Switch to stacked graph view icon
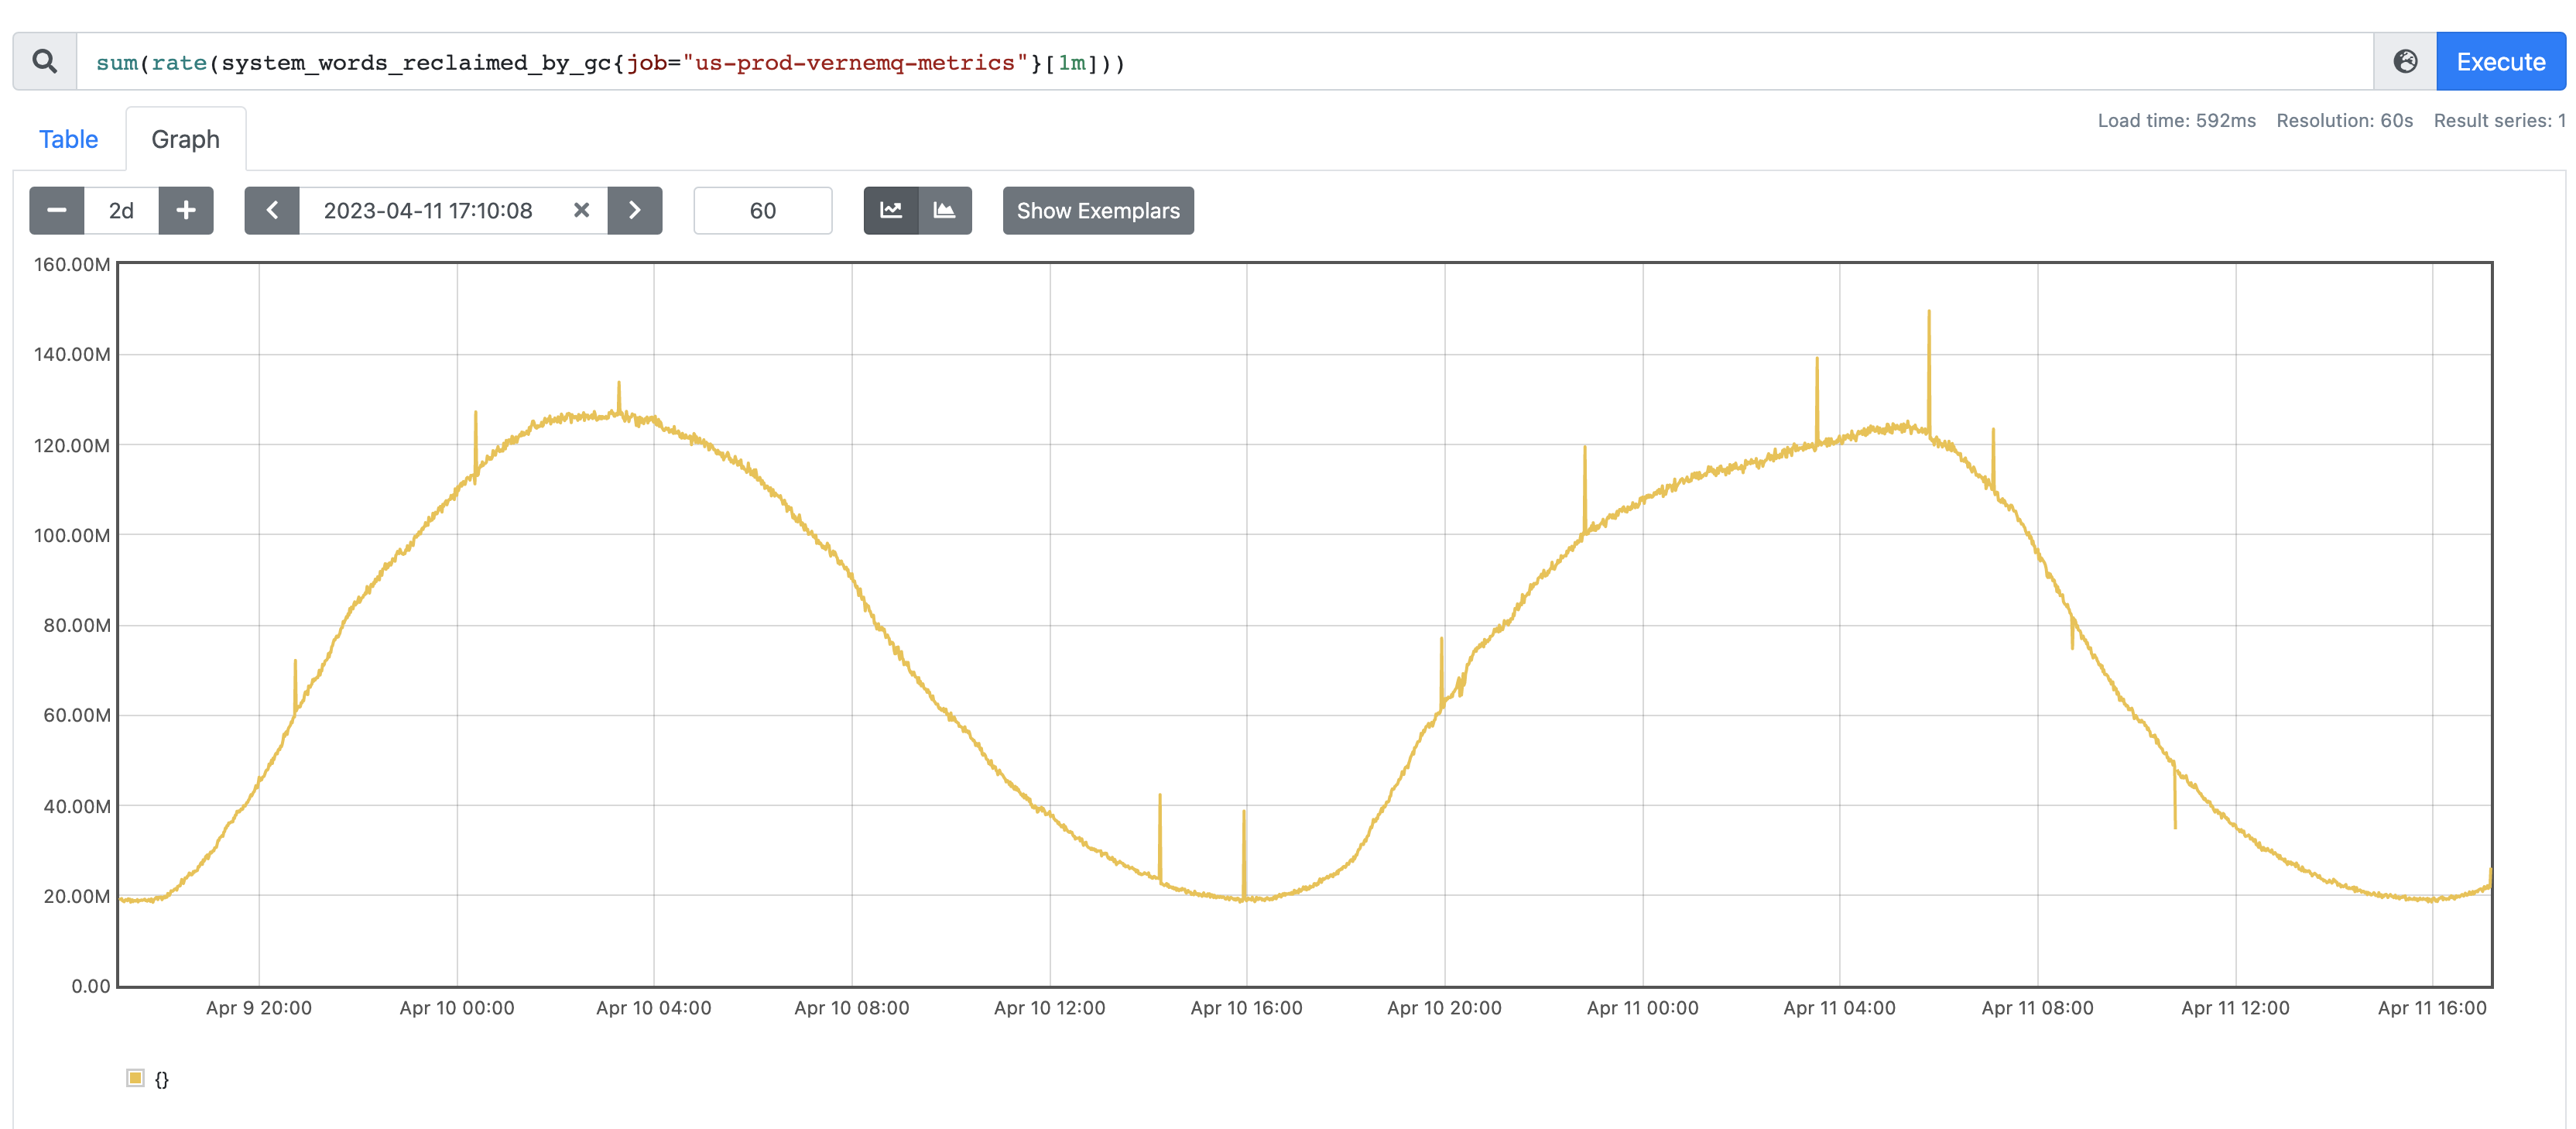The height and width of the screenshot is (1129, 2576). [x=946, y=210]
